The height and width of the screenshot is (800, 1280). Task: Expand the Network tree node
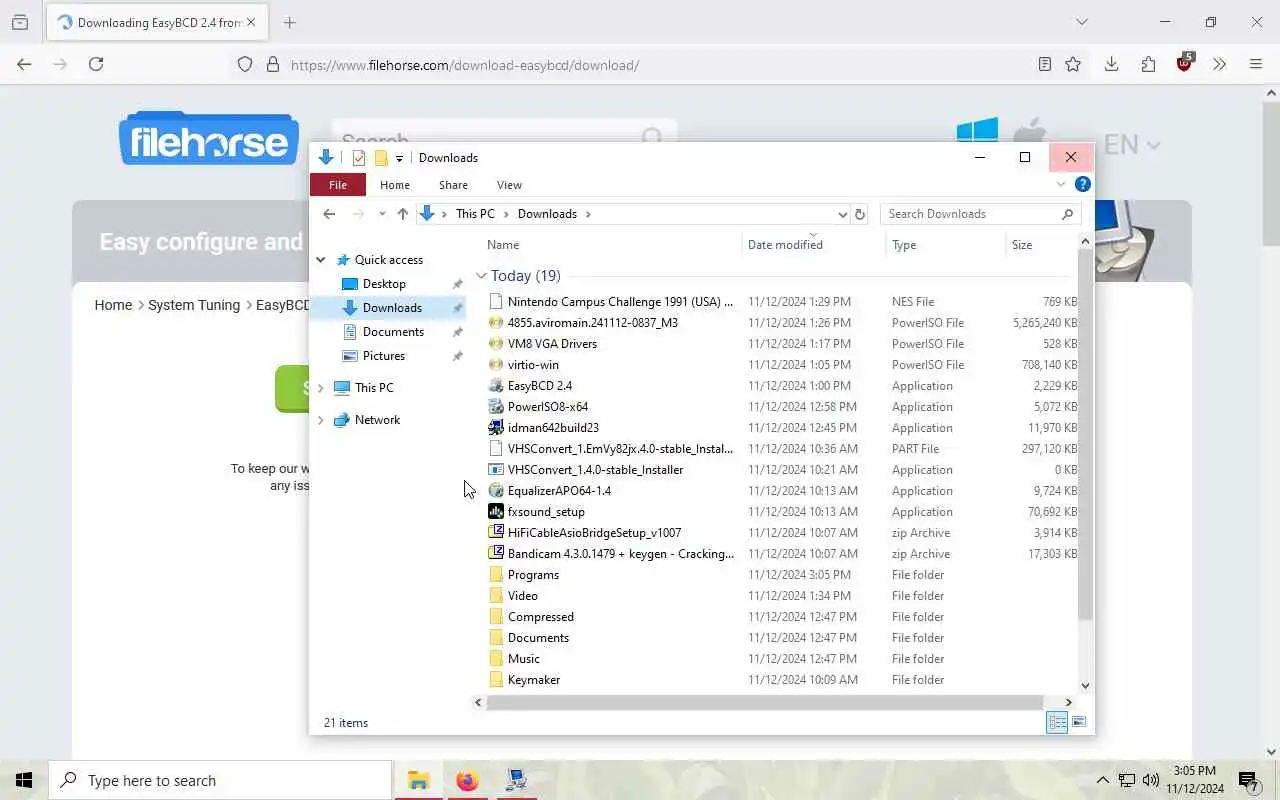(321, 420)
